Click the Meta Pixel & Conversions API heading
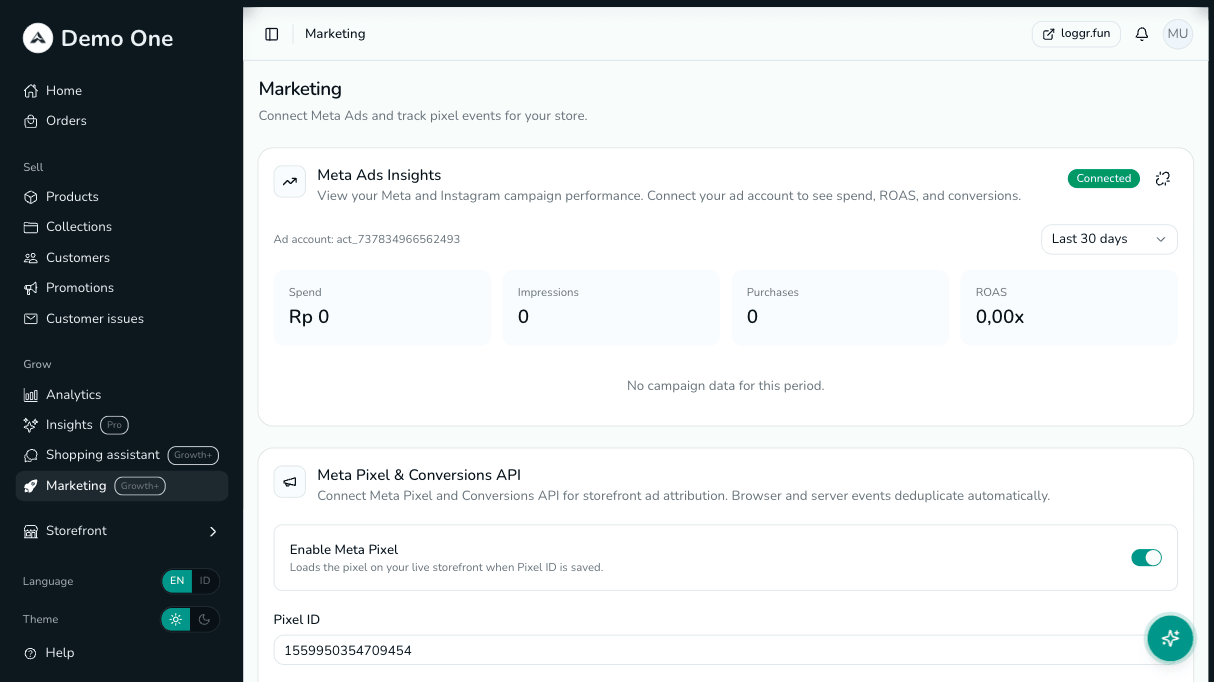 click(419, 475)
